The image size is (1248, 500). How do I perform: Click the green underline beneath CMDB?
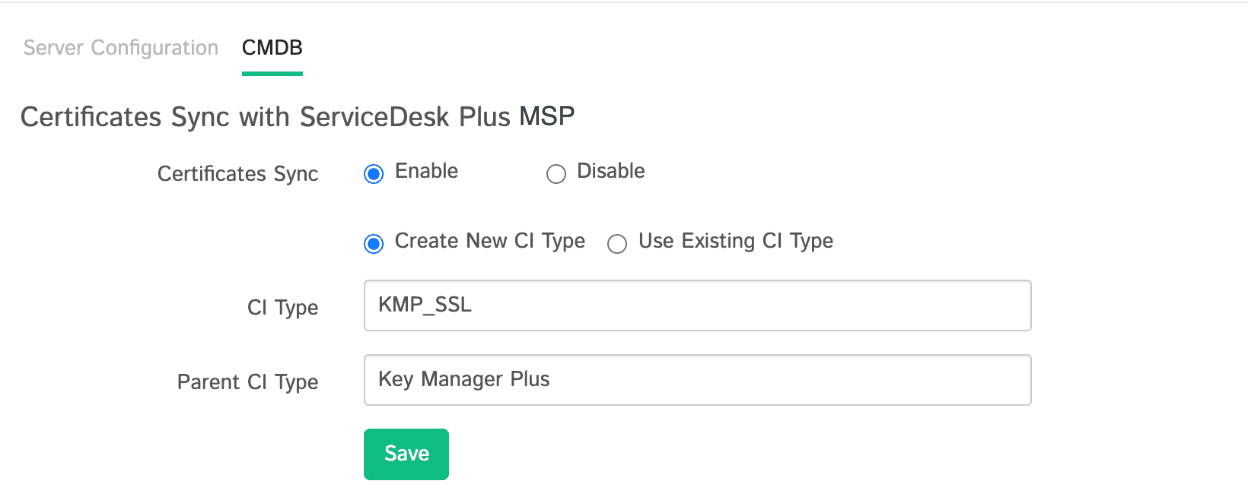coord(272,73)
